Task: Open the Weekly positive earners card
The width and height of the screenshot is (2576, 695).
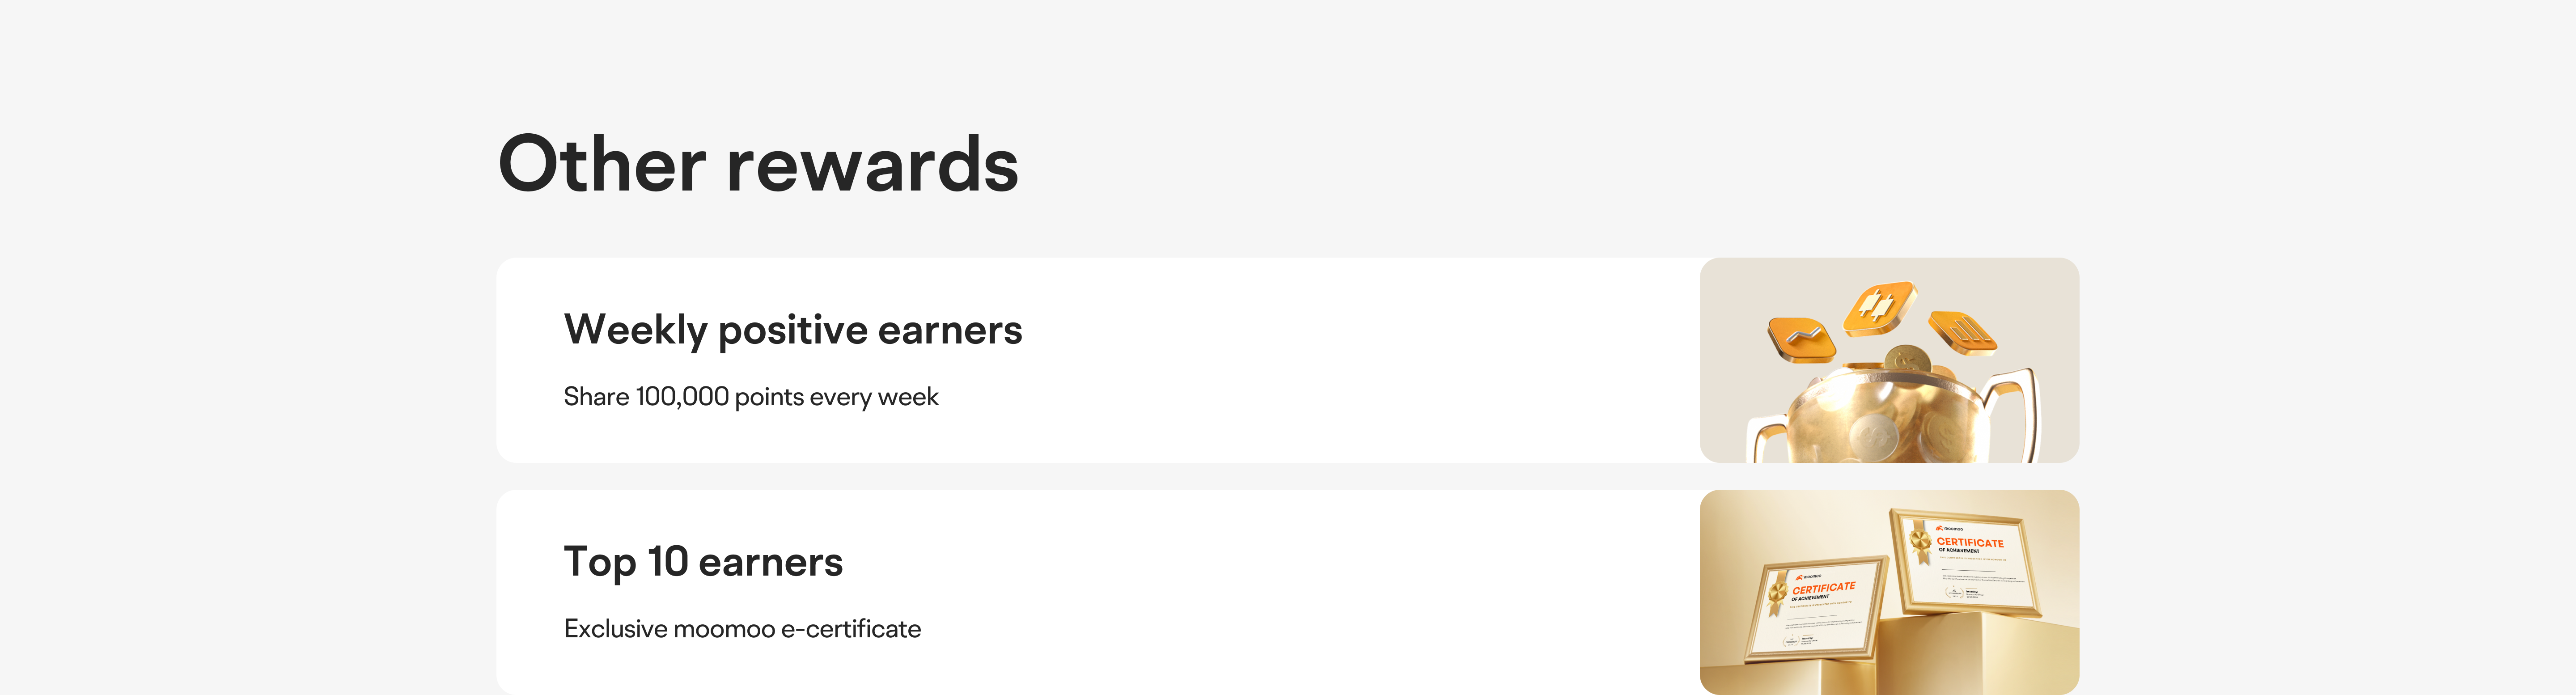Action: coord(1287,360)
